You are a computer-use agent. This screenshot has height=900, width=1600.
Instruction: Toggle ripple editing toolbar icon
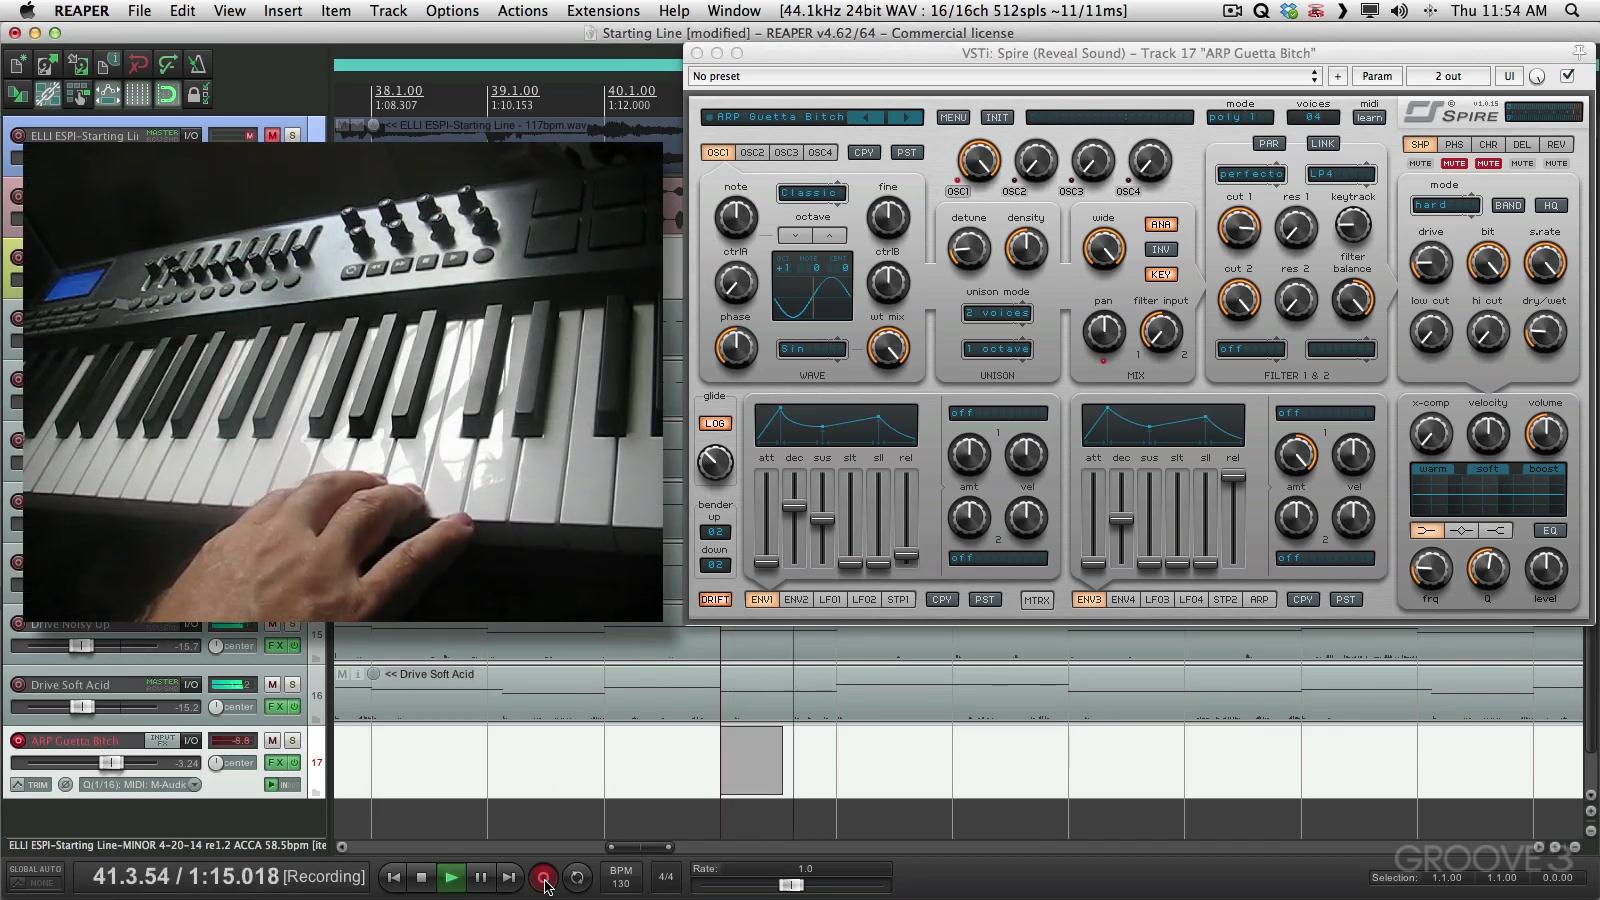(x=78, y=95)
